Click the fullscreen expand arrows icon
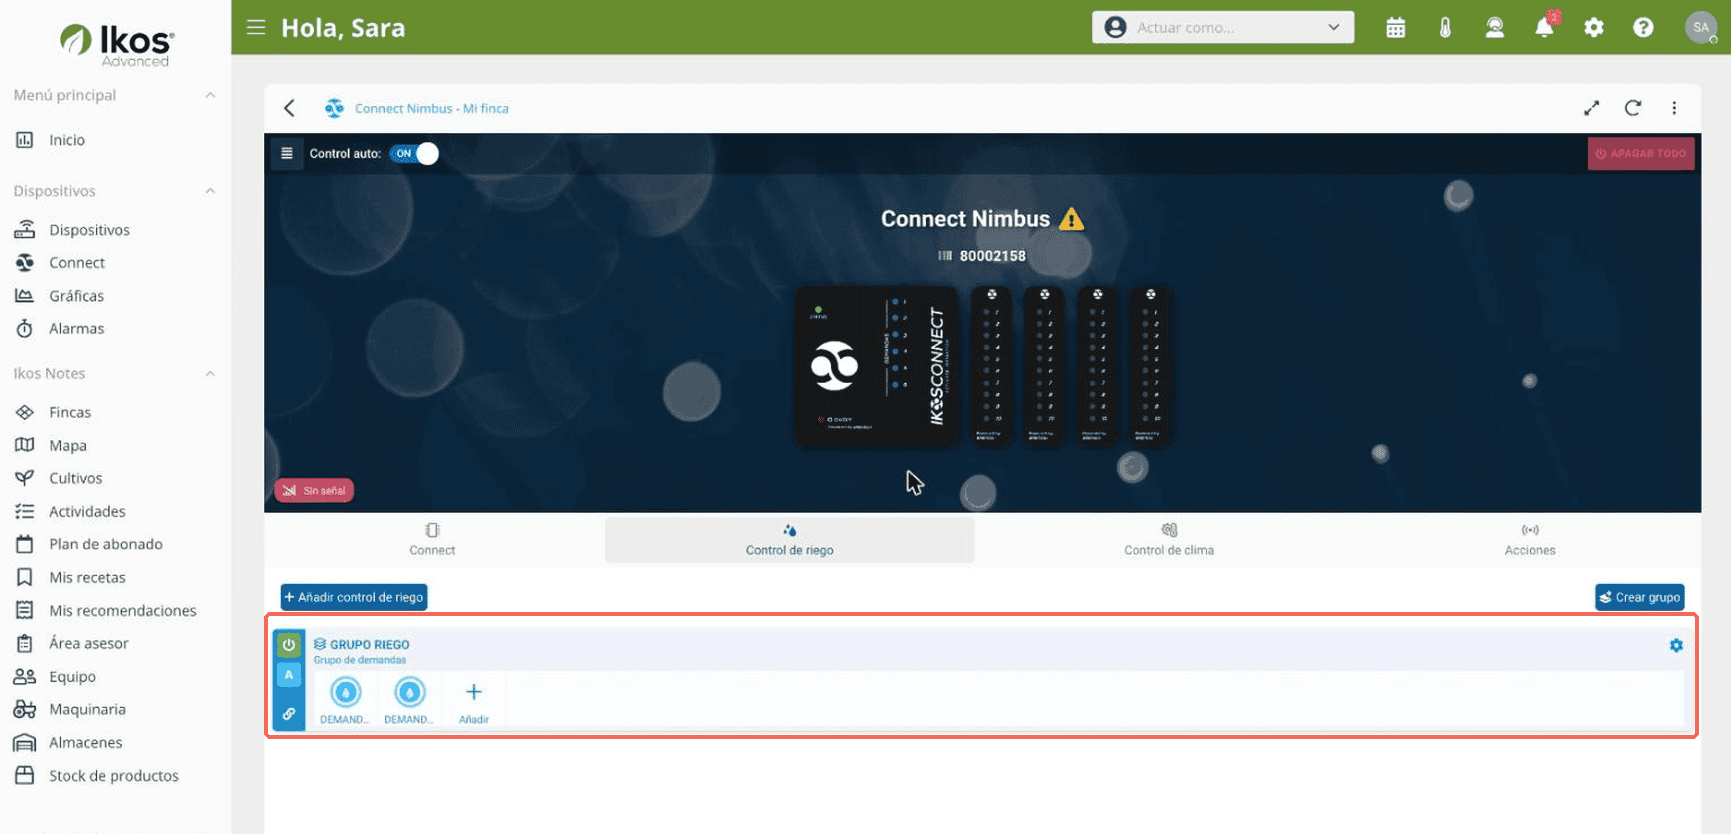This screenshot has width=1731, height=834. click(1591, 108)
